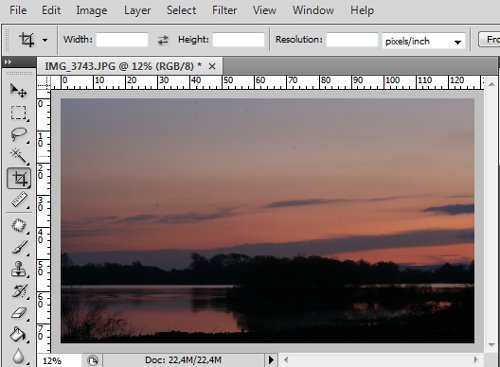Open the Edit menu

[x=51, y=10]
